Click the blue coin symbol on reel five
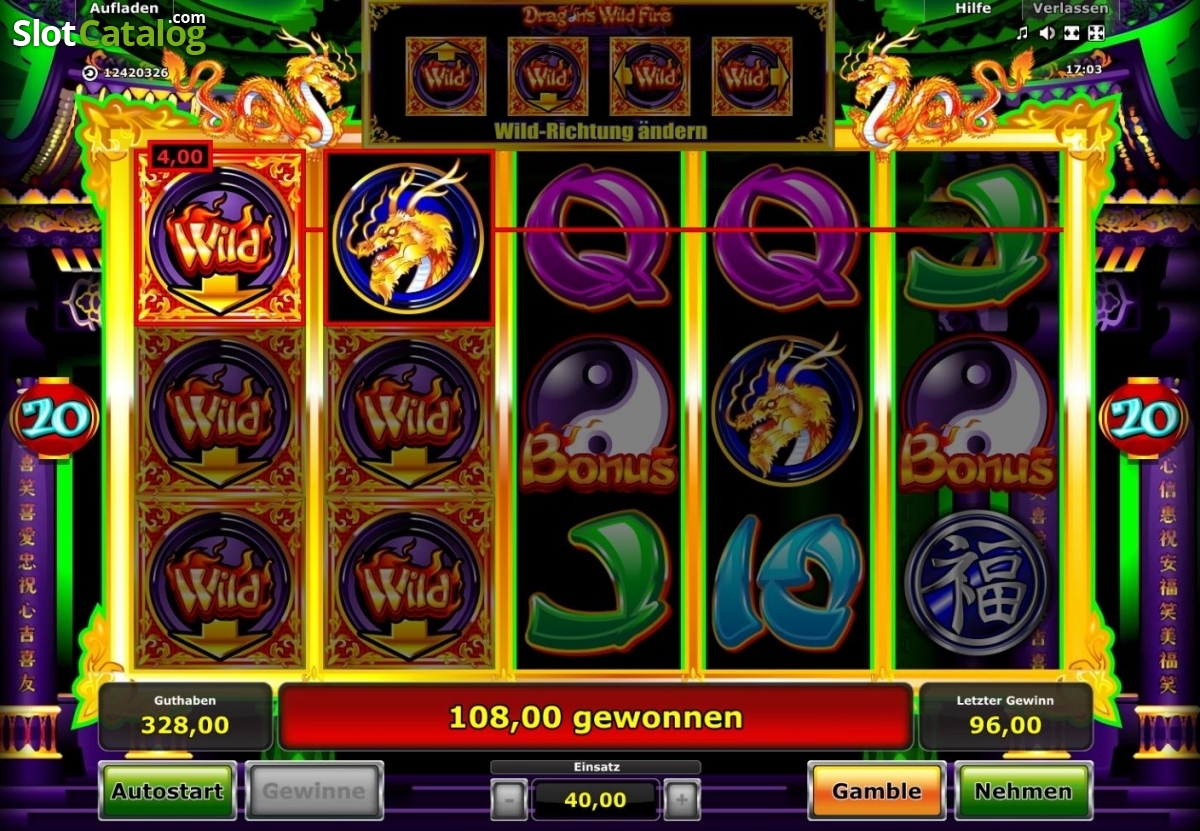Screen dimensions: 1200x831 click(x=976, y=583)
